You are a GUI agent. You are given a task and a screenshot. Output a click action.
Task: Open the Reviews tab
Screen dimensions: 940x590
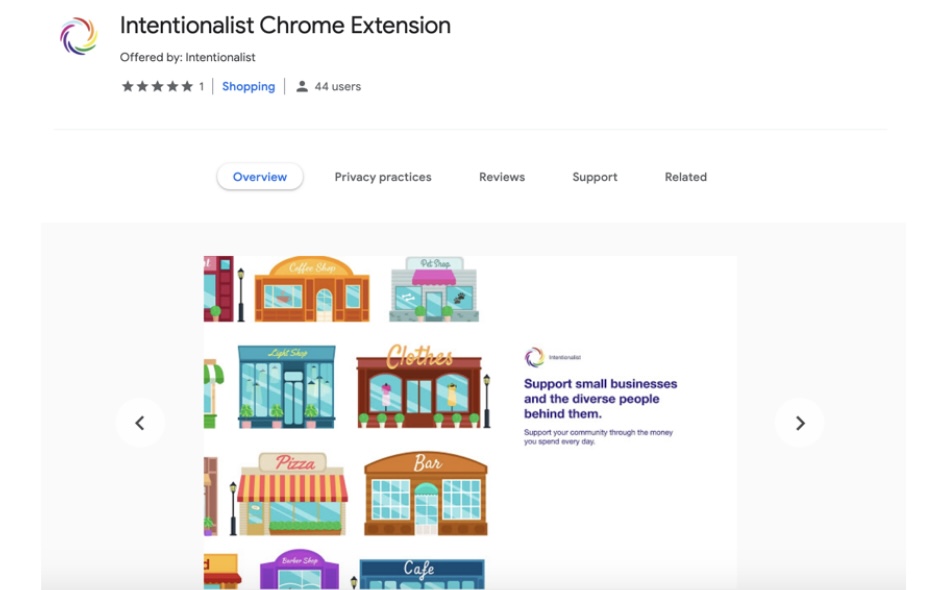pos(502,177)
